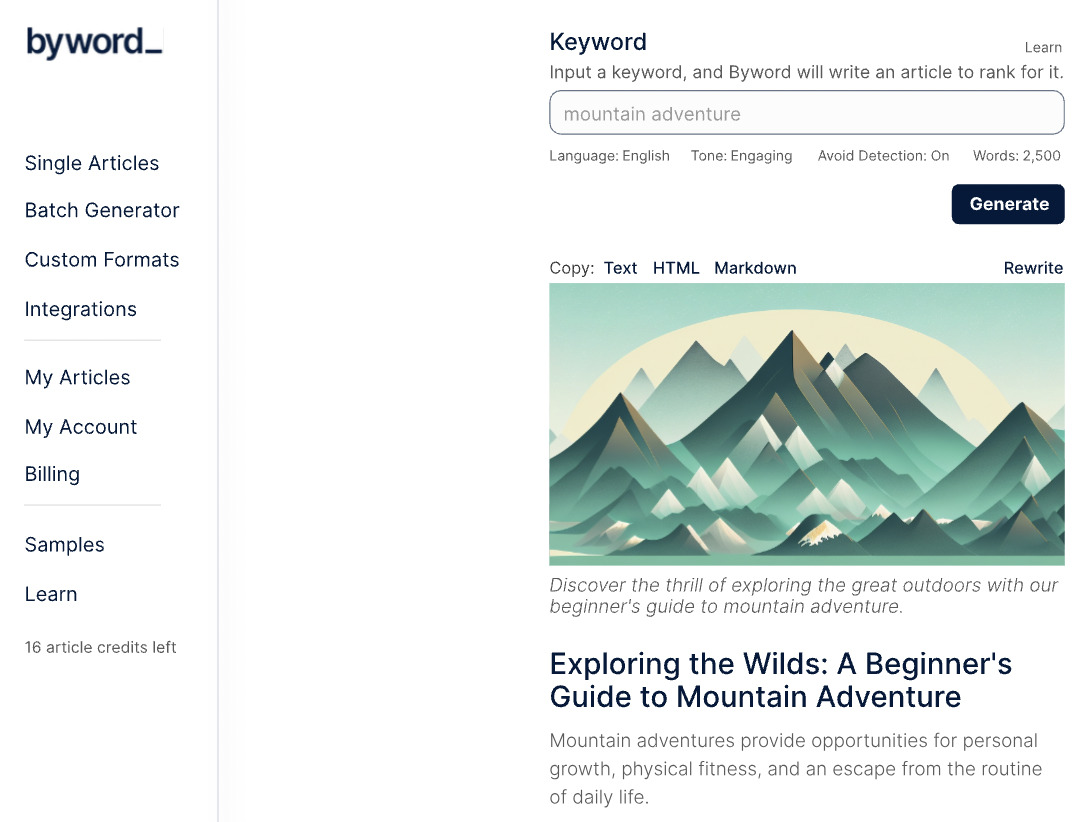Screen dimensions: 1092x822
Task: Open the Batch Generator section
Action: (x=102, y=210)
